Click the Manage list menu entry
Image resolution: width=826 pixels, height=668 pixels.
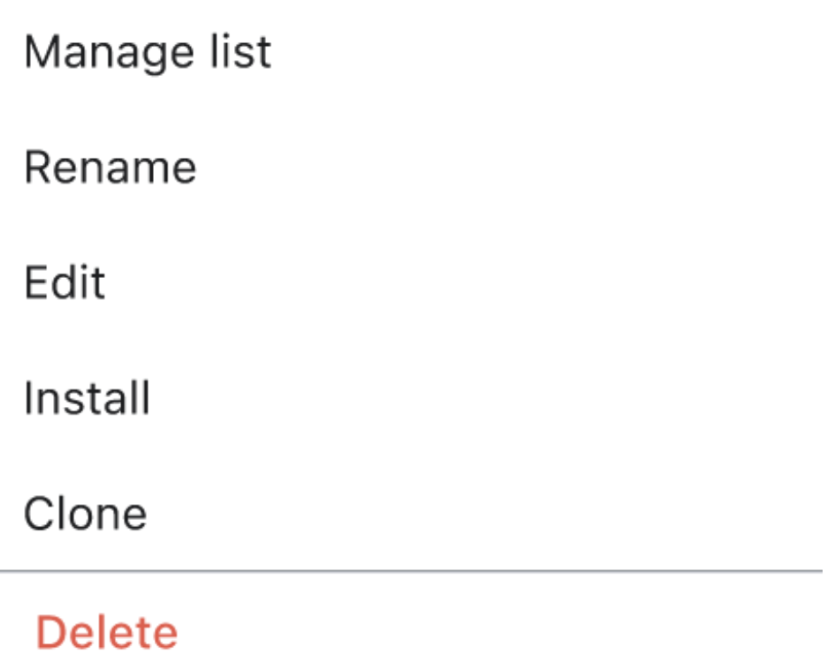point(147,52)
